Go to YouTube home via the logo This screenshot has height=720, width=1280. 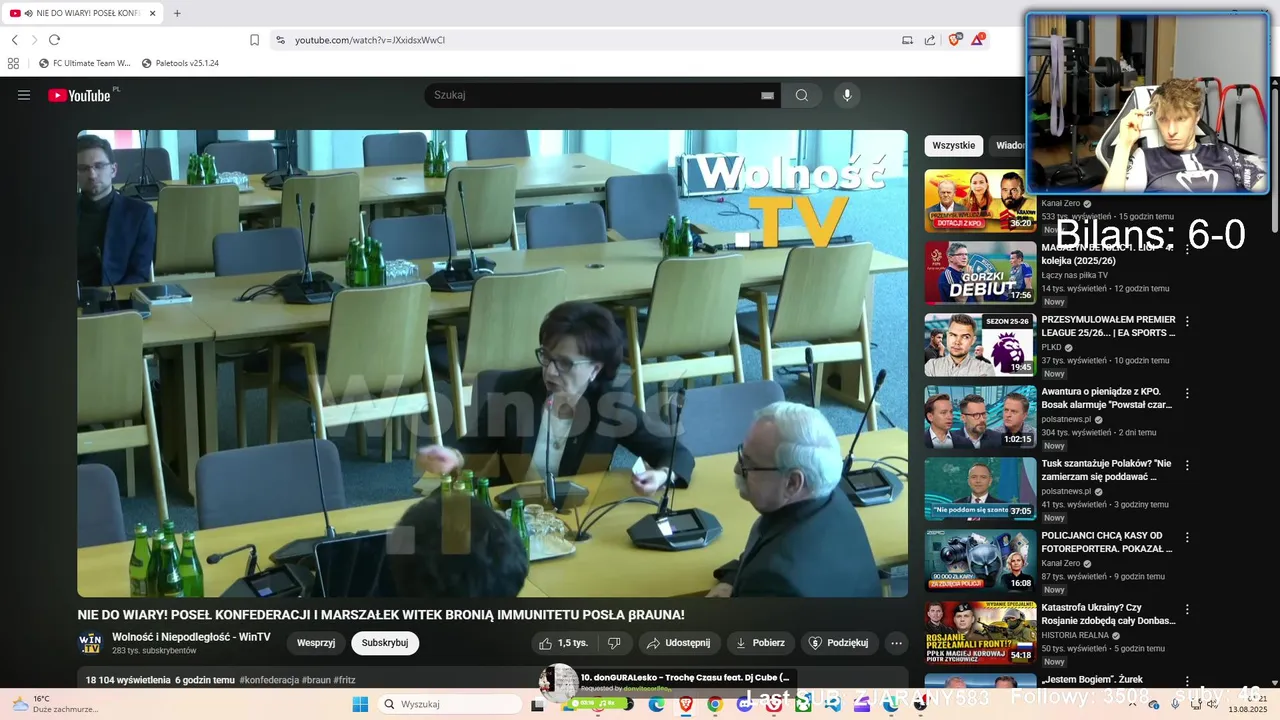pos(79,95)
